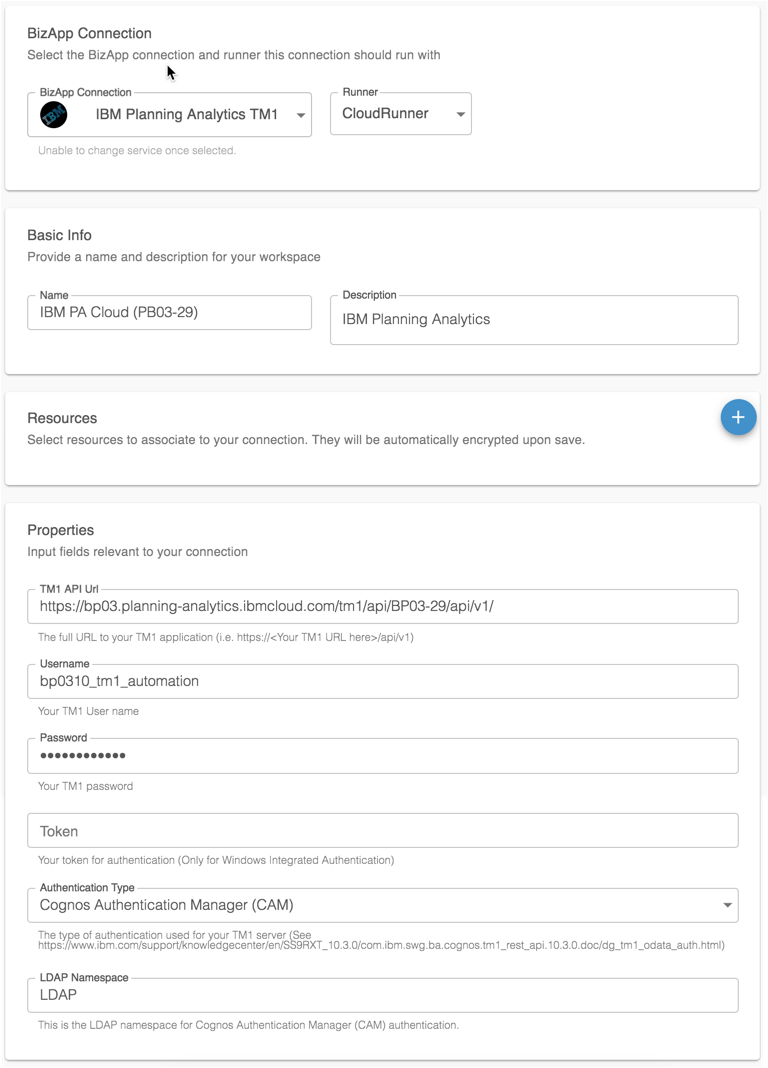This screenshot has width=768, height=1068.
Task: Click 'Input fields relevant to your connection' text
Action: pos(138,552)
